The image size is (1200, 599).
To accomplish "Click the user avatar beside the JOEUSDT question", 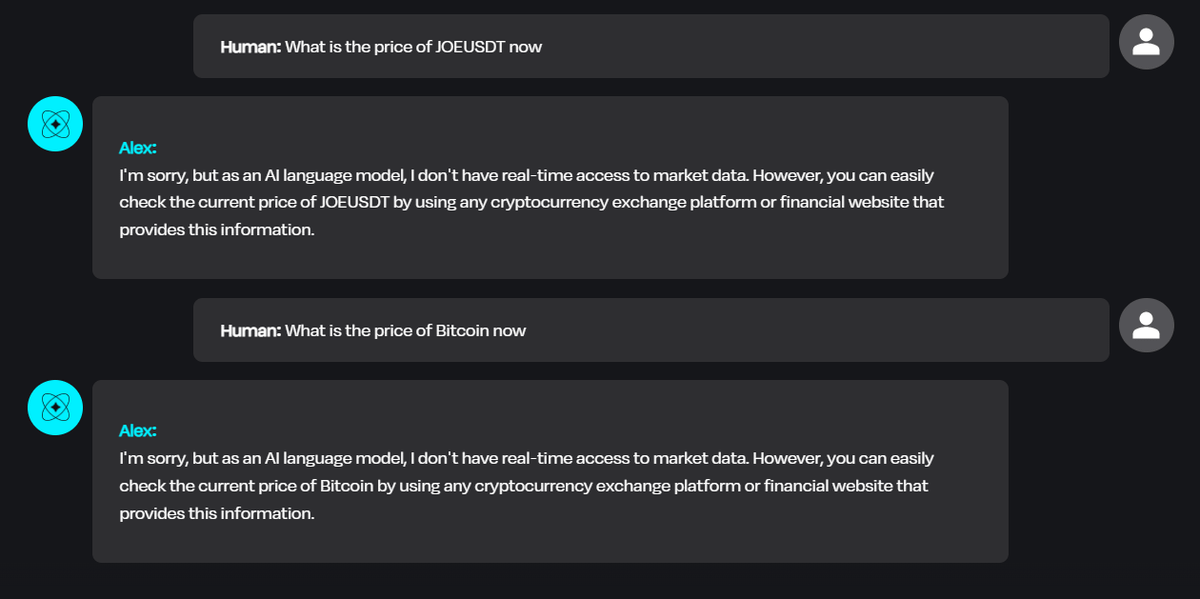I will coord(1146,42).
